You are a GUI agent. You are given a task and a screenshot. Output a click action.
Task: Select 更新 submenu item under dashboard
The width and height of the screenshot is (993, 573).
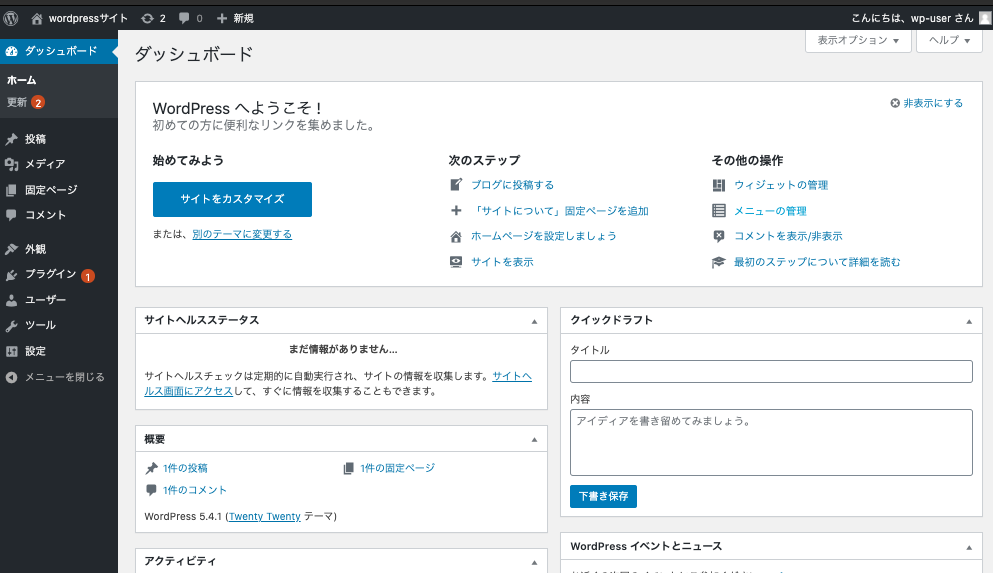(x=18, y=102)
